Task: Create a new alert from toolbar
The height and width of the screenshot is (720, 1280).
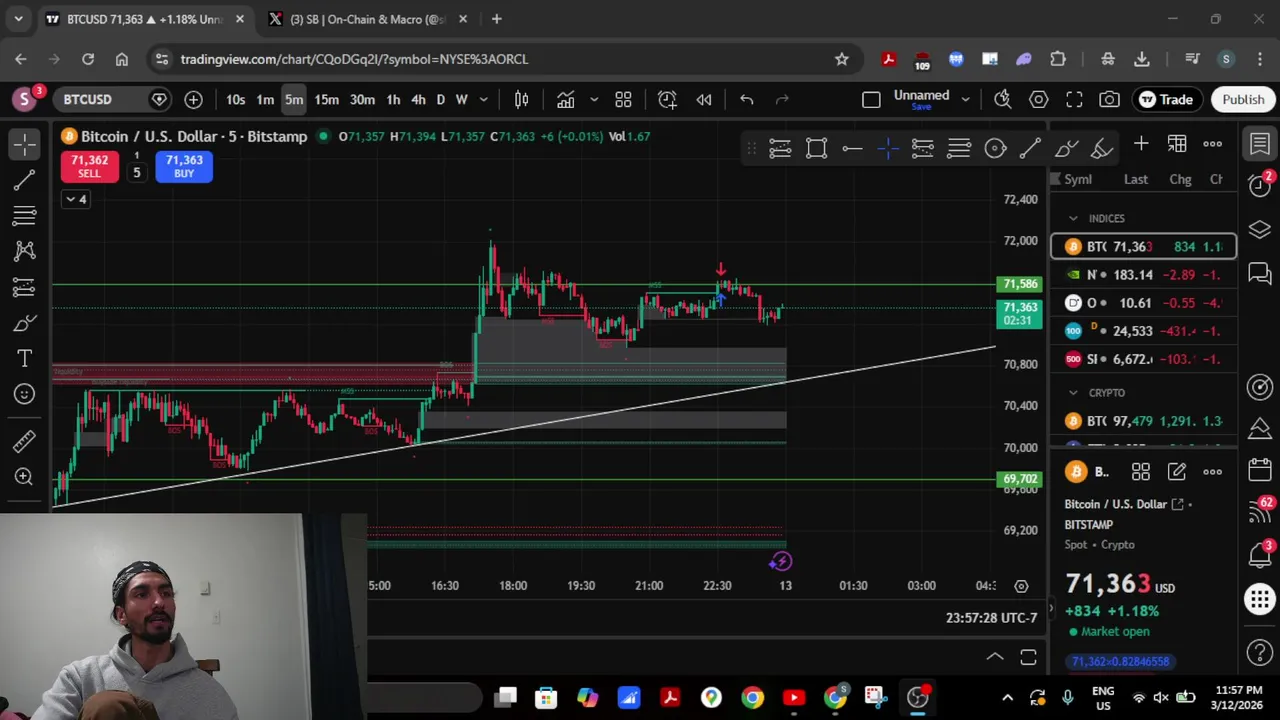Action: coord(667,99)
